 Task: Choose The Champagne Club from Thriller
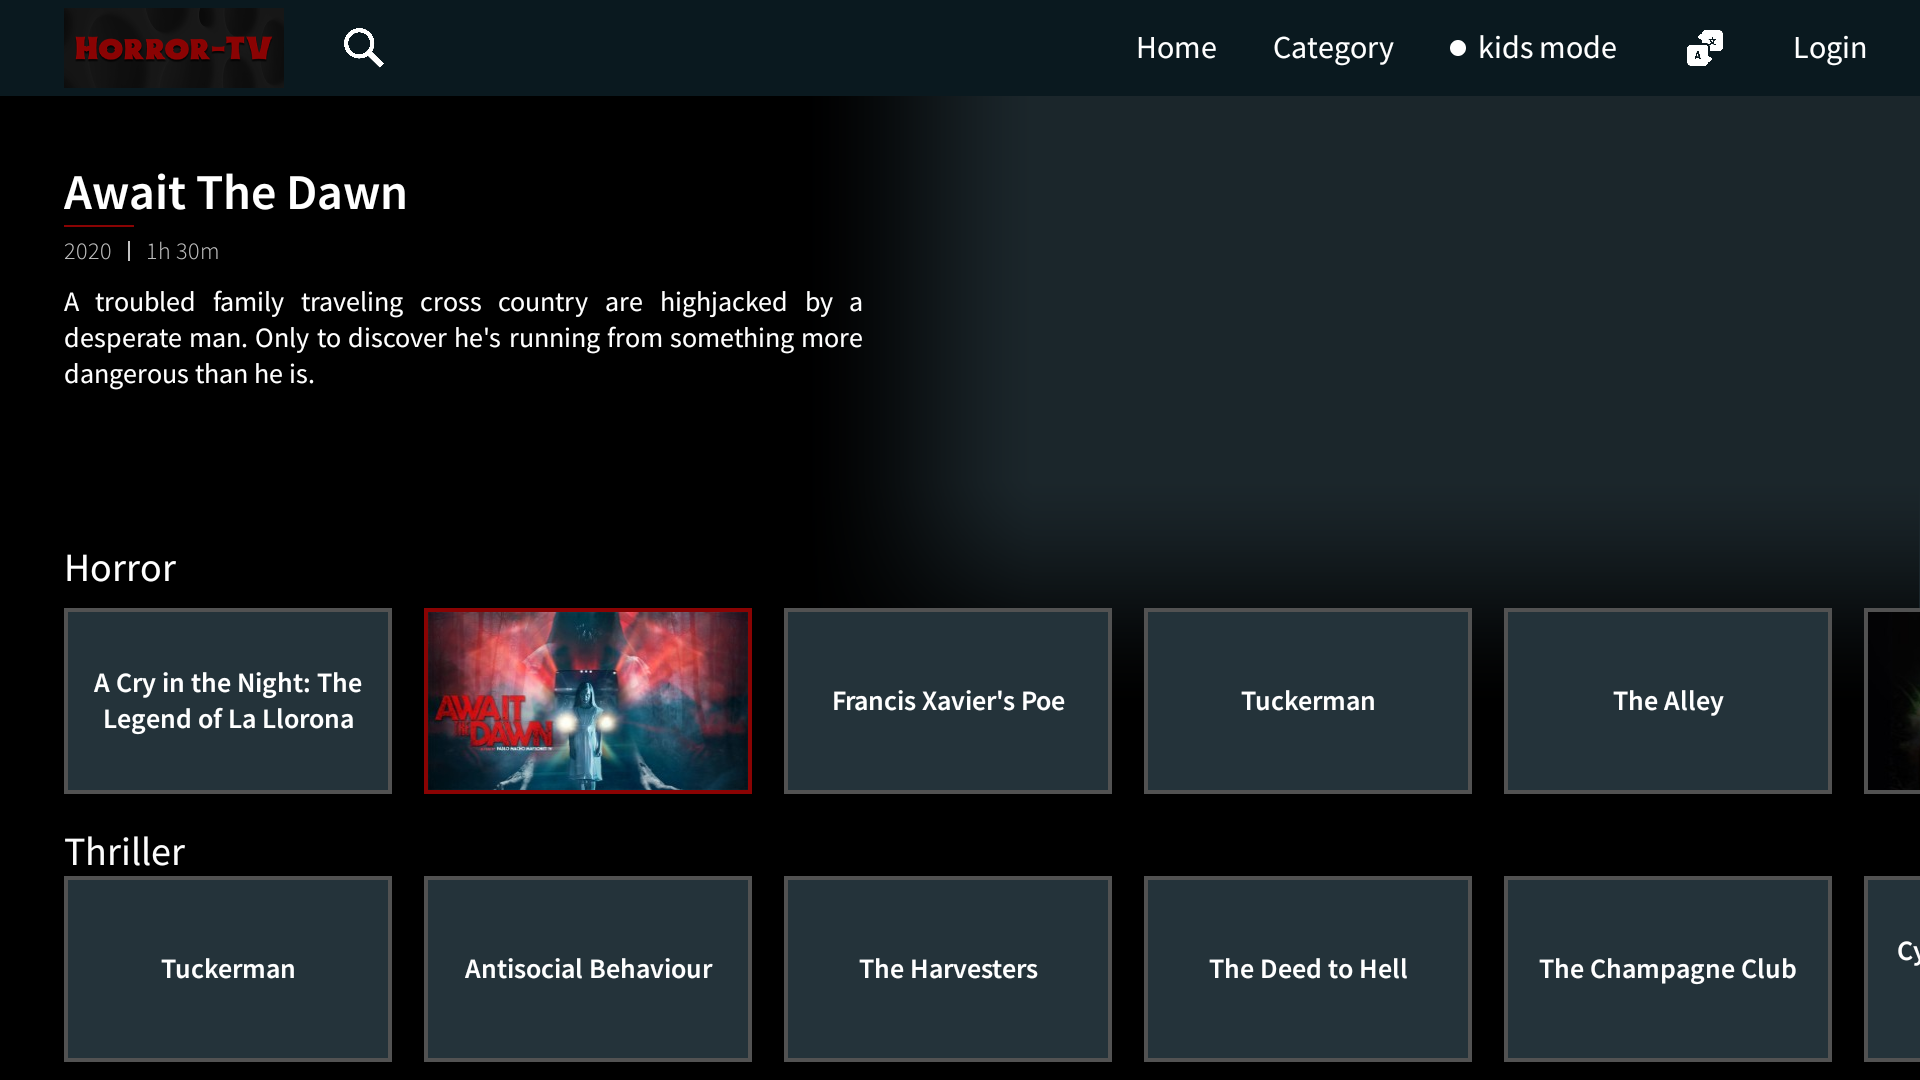tap(1667, 968)
